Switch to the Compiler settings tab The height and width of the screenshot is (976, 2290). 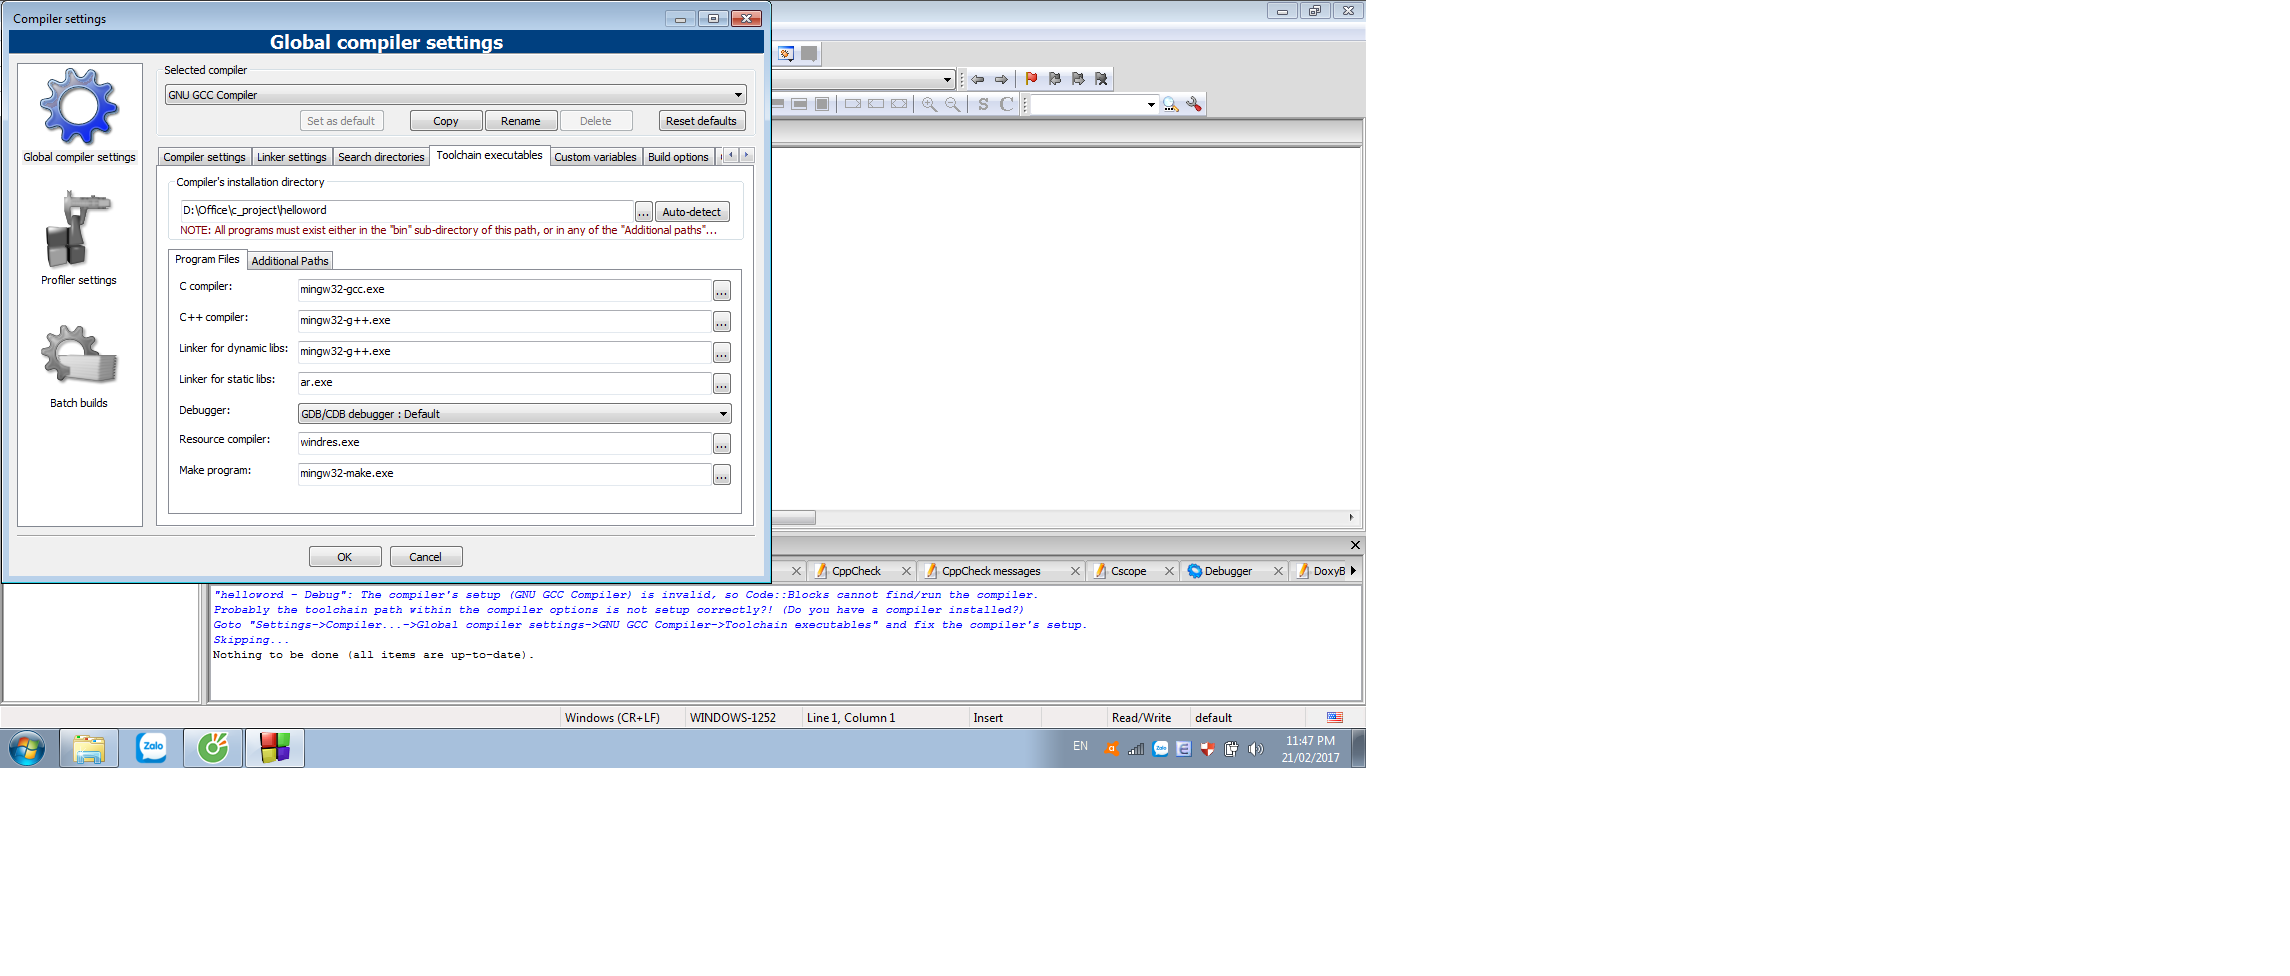pos(204,157)
